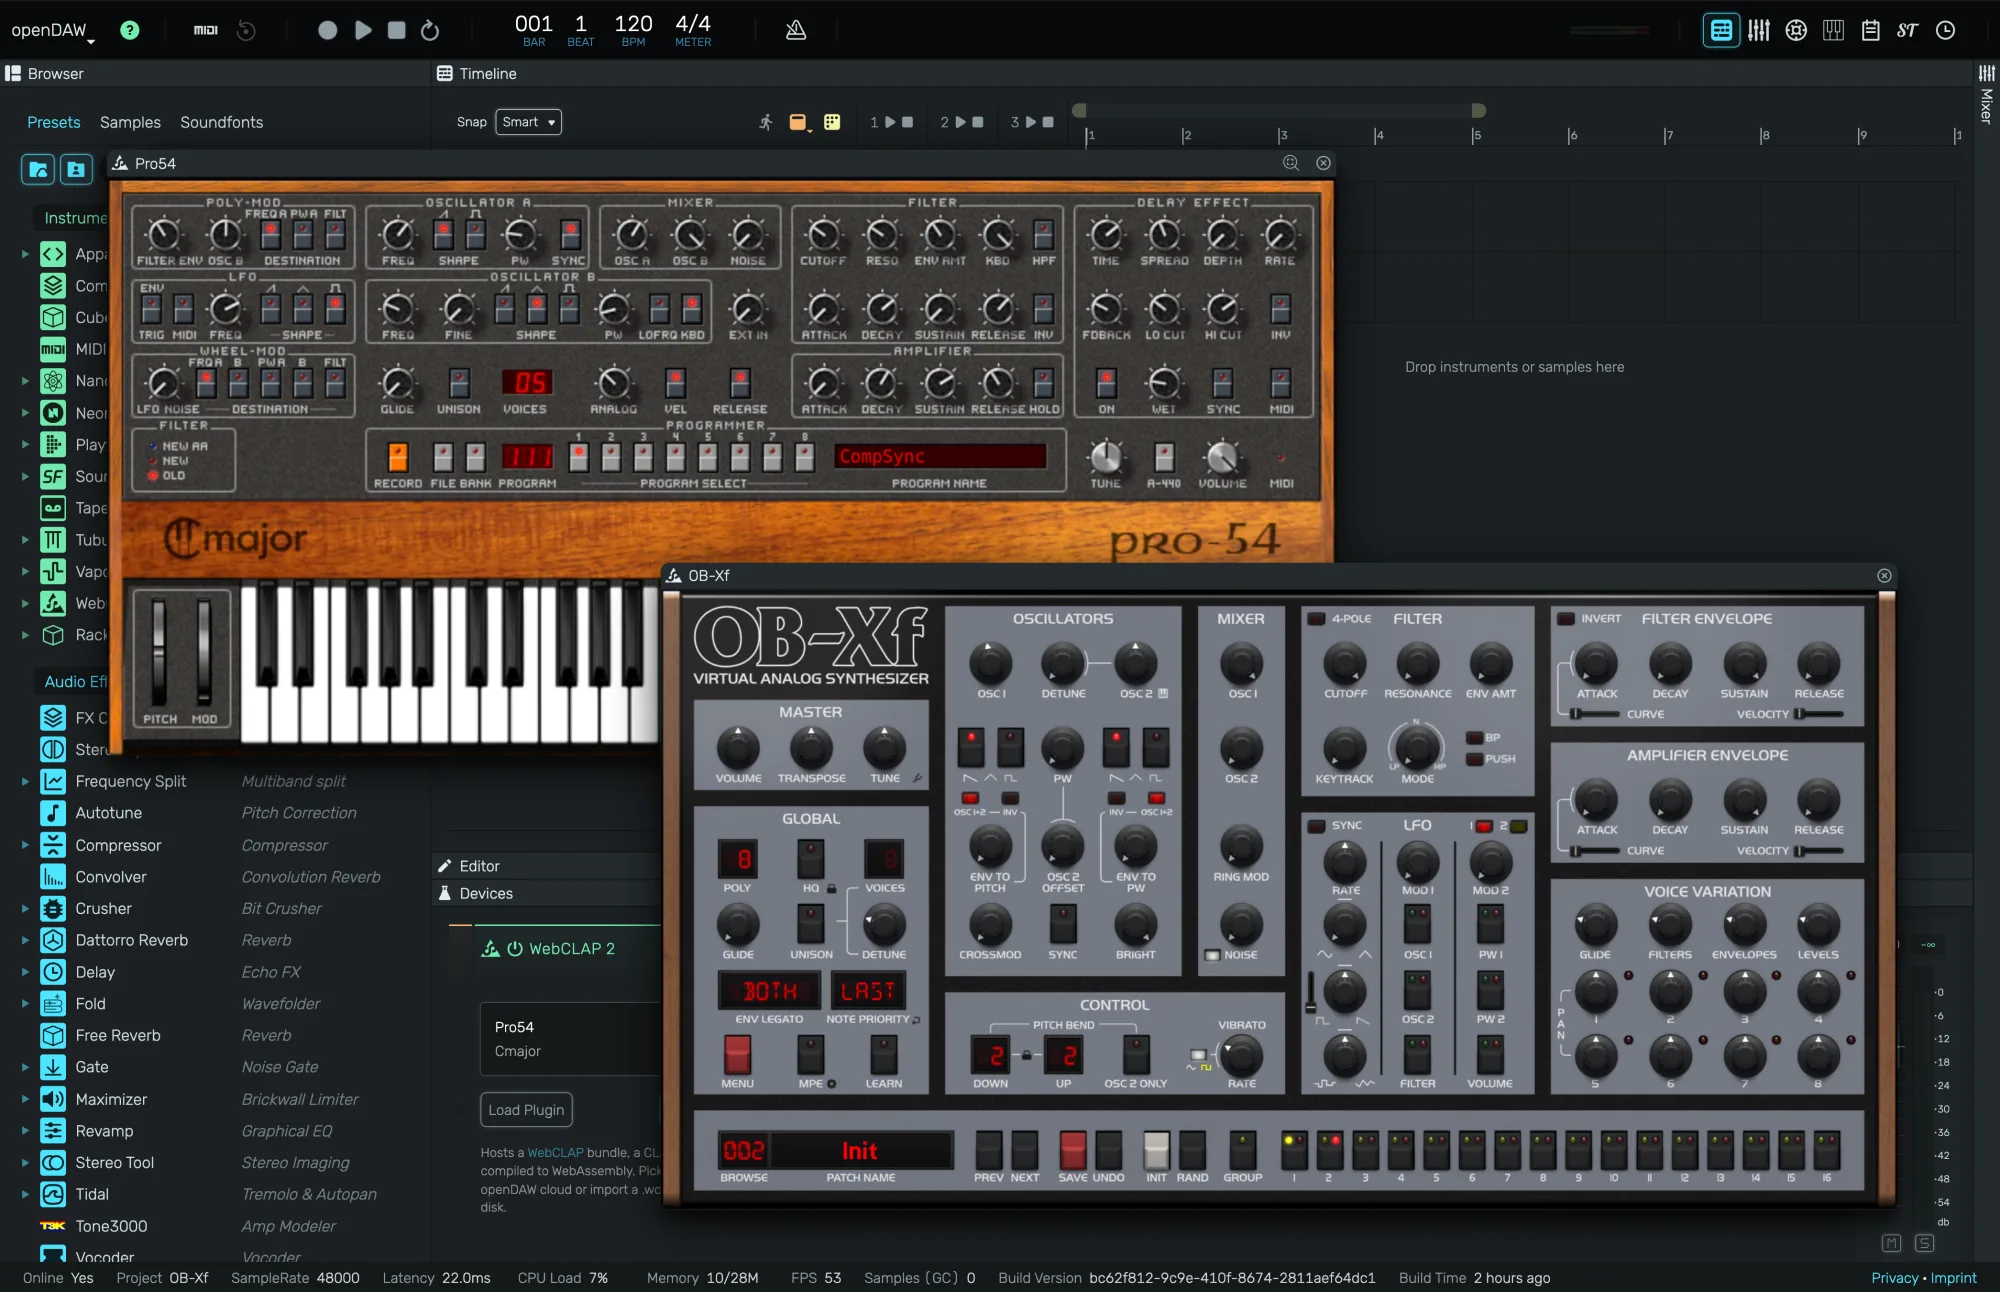
Task: Switch to the Samples tab
Action: point(130,122)
